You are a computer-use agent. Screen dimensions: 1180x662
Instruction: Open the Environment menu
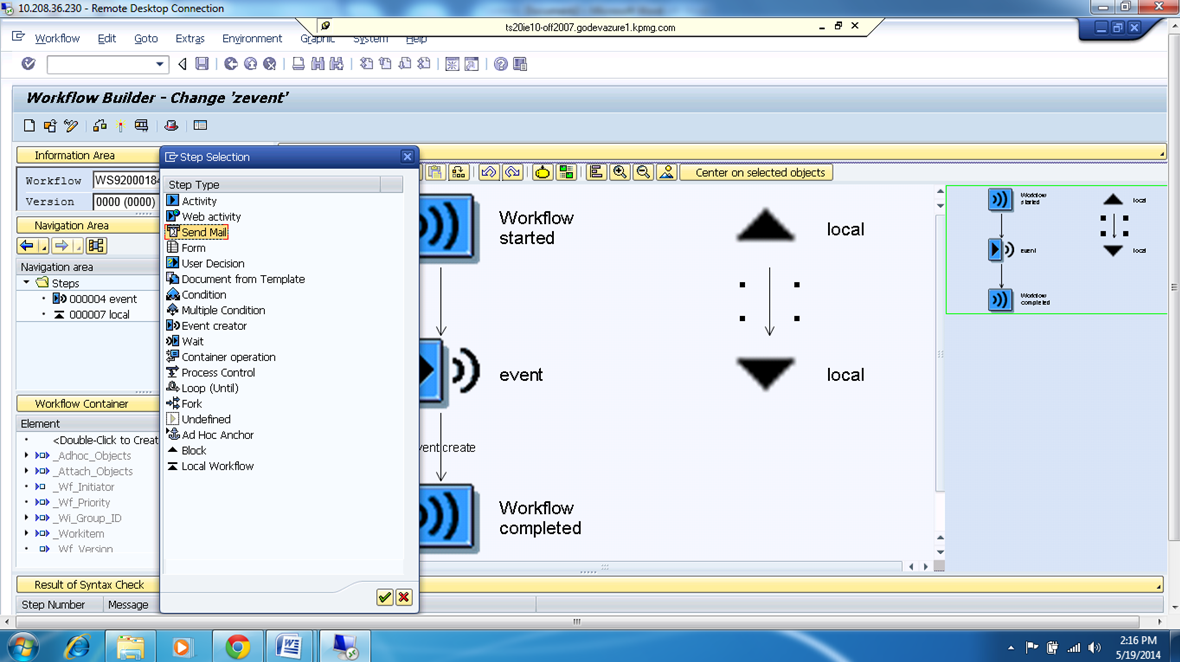(x=251, y=38)
